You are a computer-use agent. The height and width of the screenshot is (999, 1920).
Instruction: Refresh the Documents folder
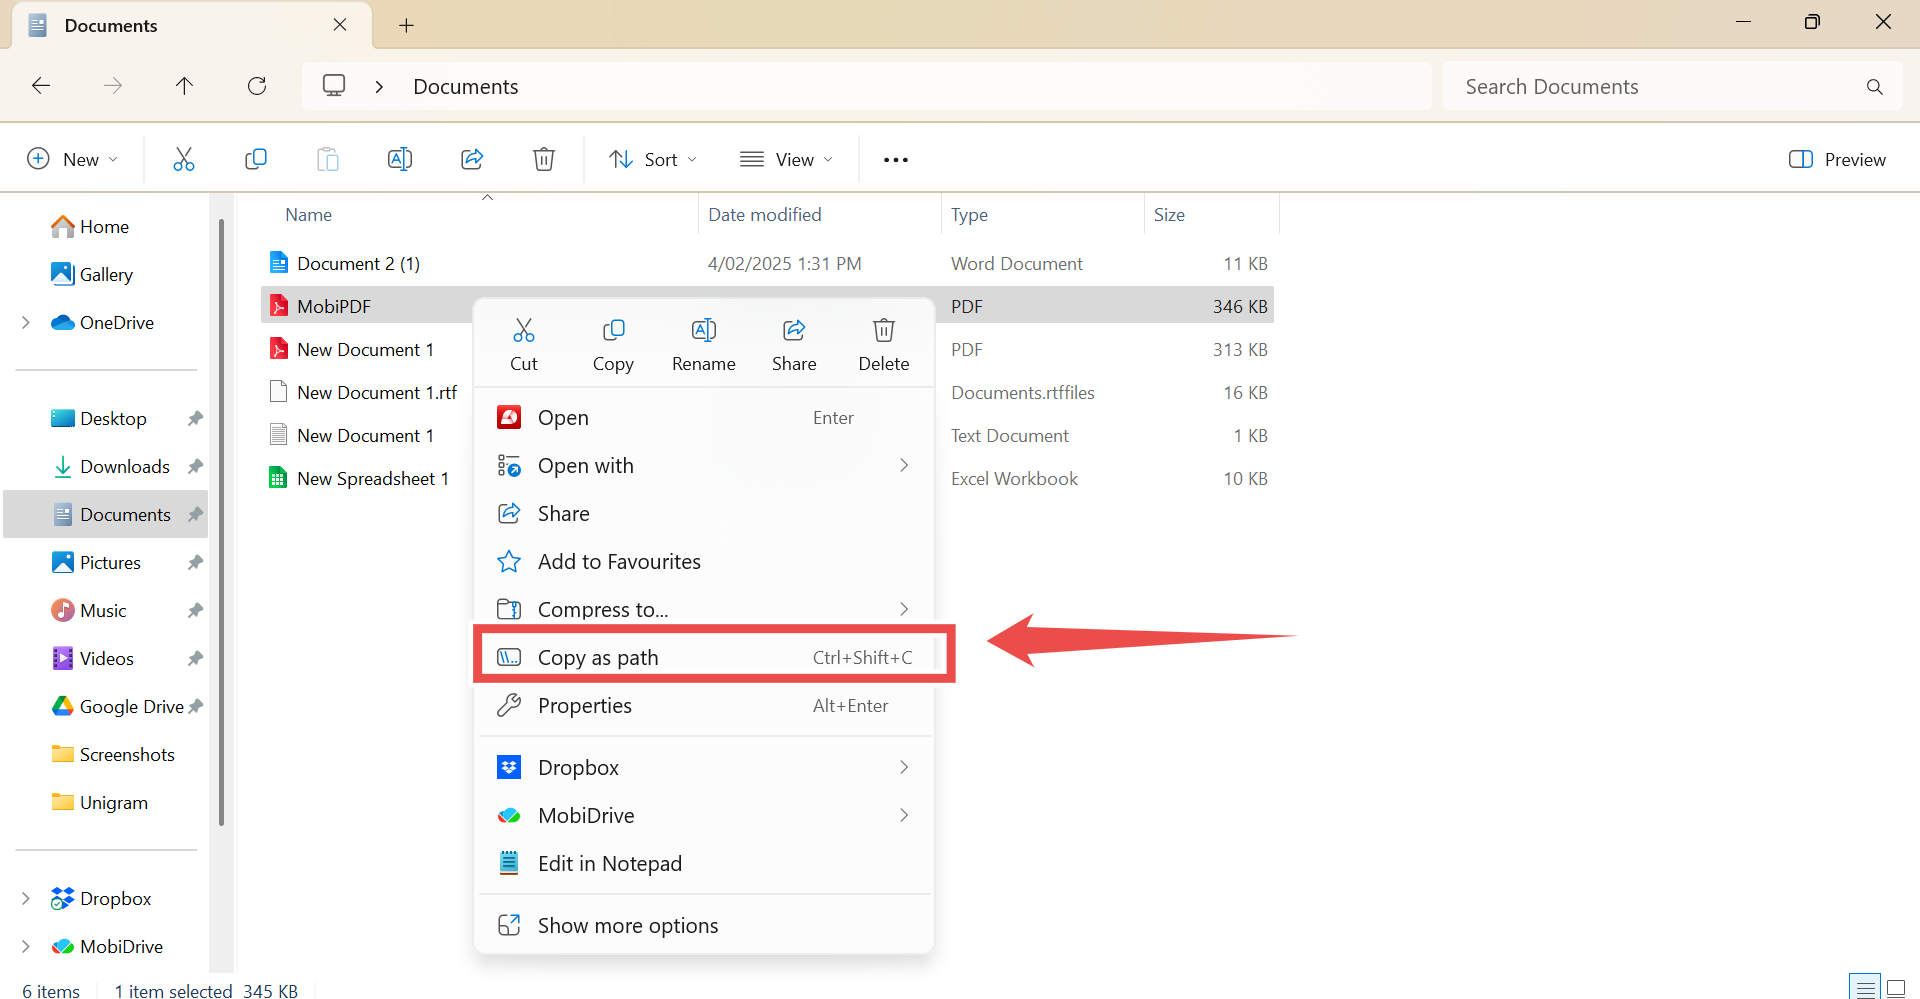[257, 86]
